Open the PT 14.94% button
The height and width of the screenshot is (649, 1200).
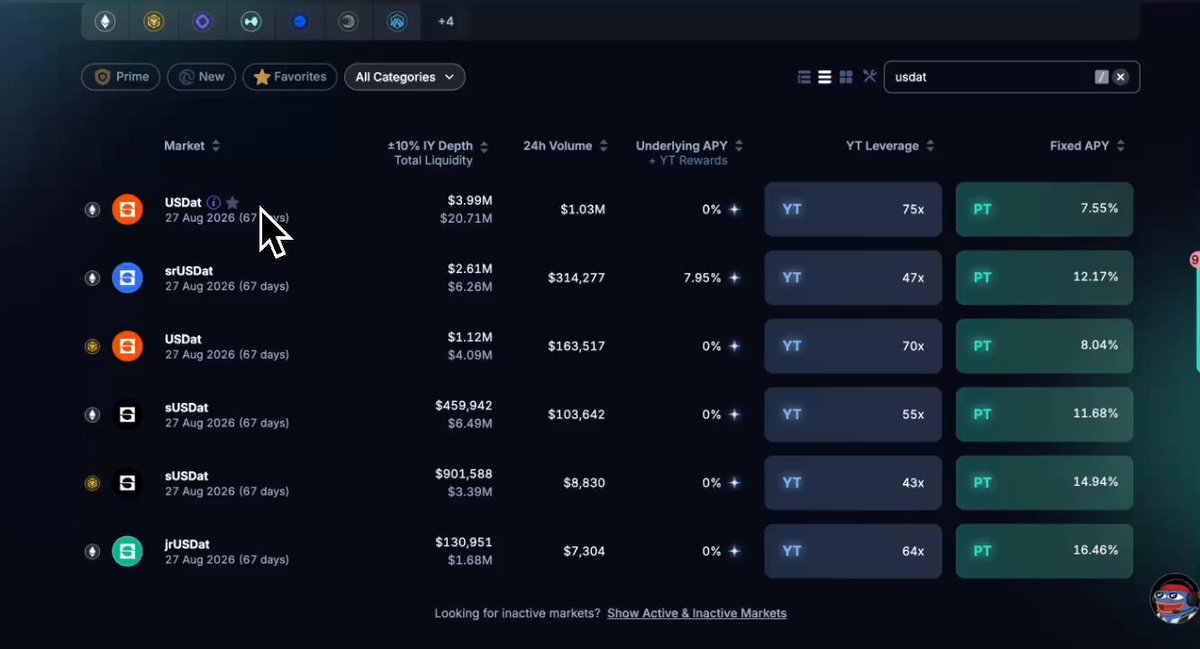pos(1044,482)
